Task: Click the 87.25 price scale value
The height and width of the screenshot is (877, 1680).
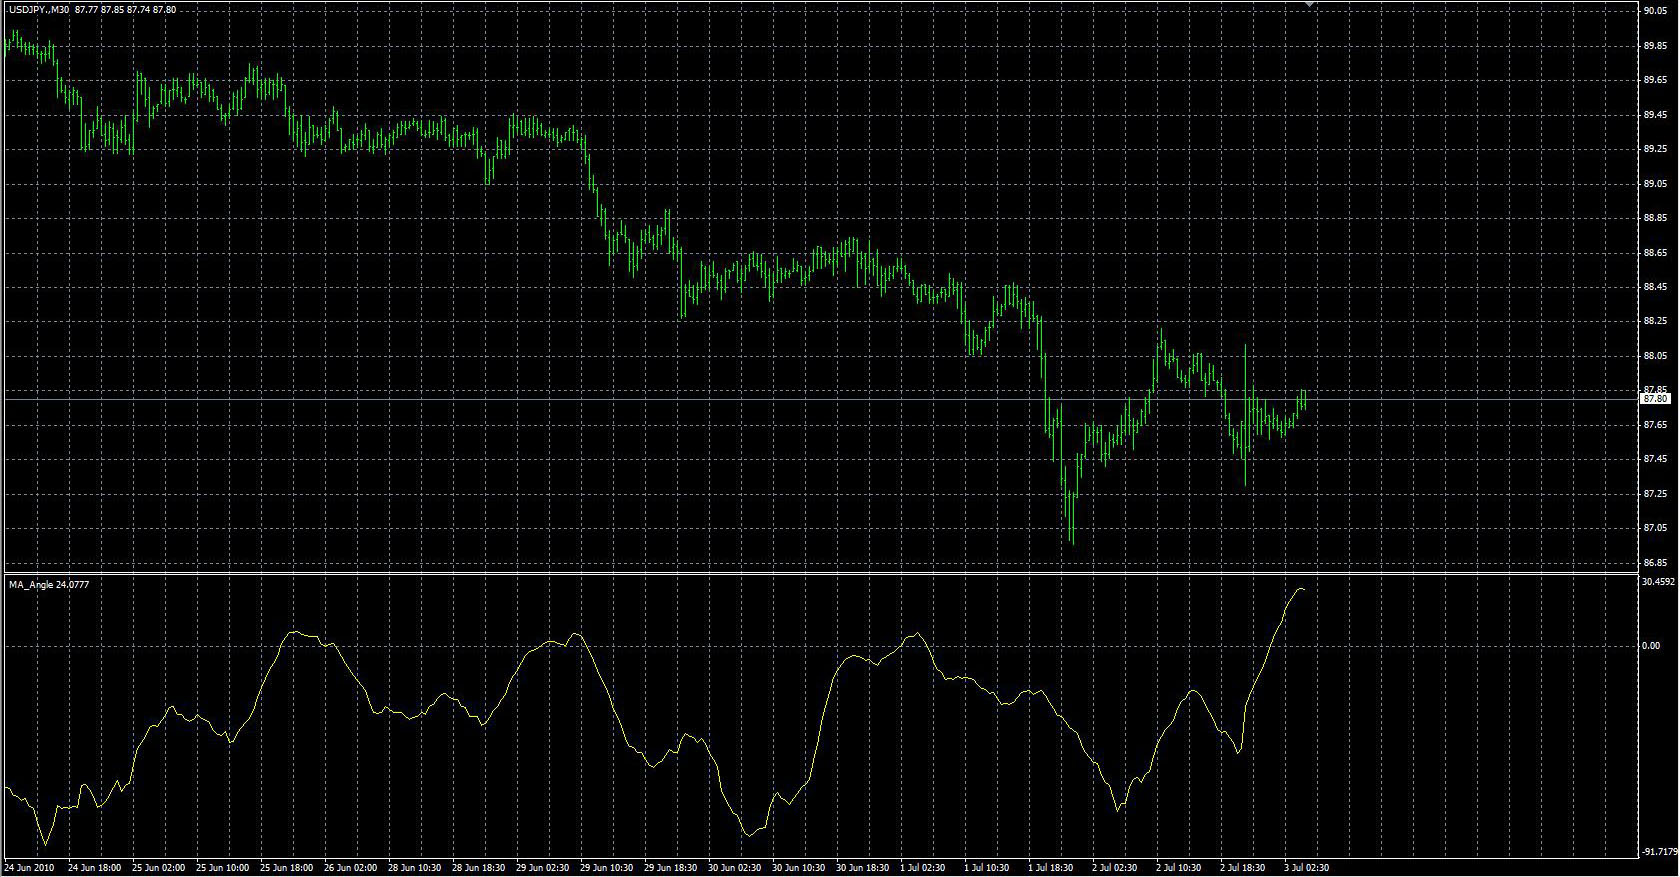Action: pyautogui.click(x=1655, y=494)
